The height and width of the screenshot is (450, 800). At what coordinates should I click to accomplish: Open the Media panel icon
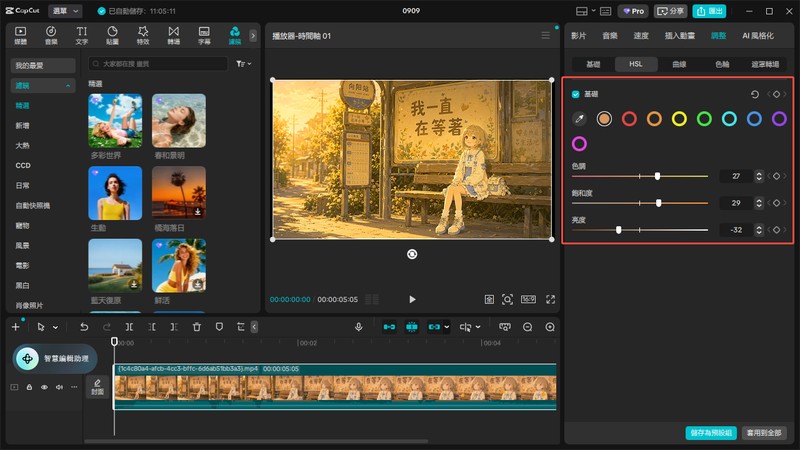[20, 35]
